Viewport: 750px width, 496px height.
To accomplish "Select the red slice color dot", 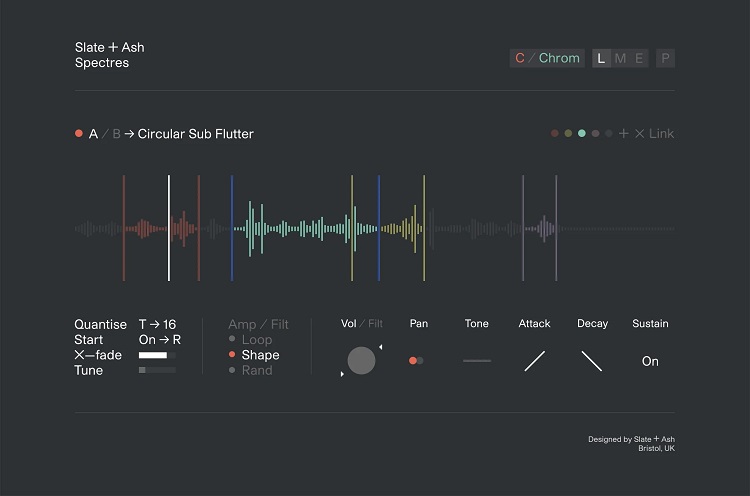I will (555, 133).
